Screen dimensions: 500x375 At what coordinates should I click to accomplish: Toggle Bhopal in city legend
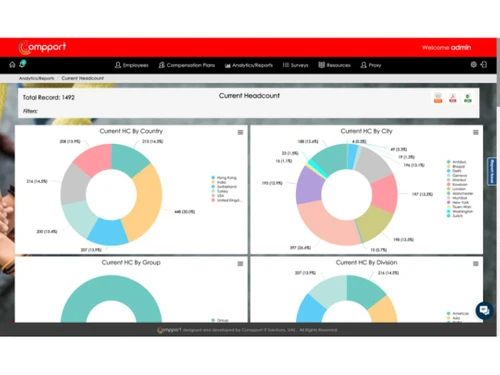456,166
